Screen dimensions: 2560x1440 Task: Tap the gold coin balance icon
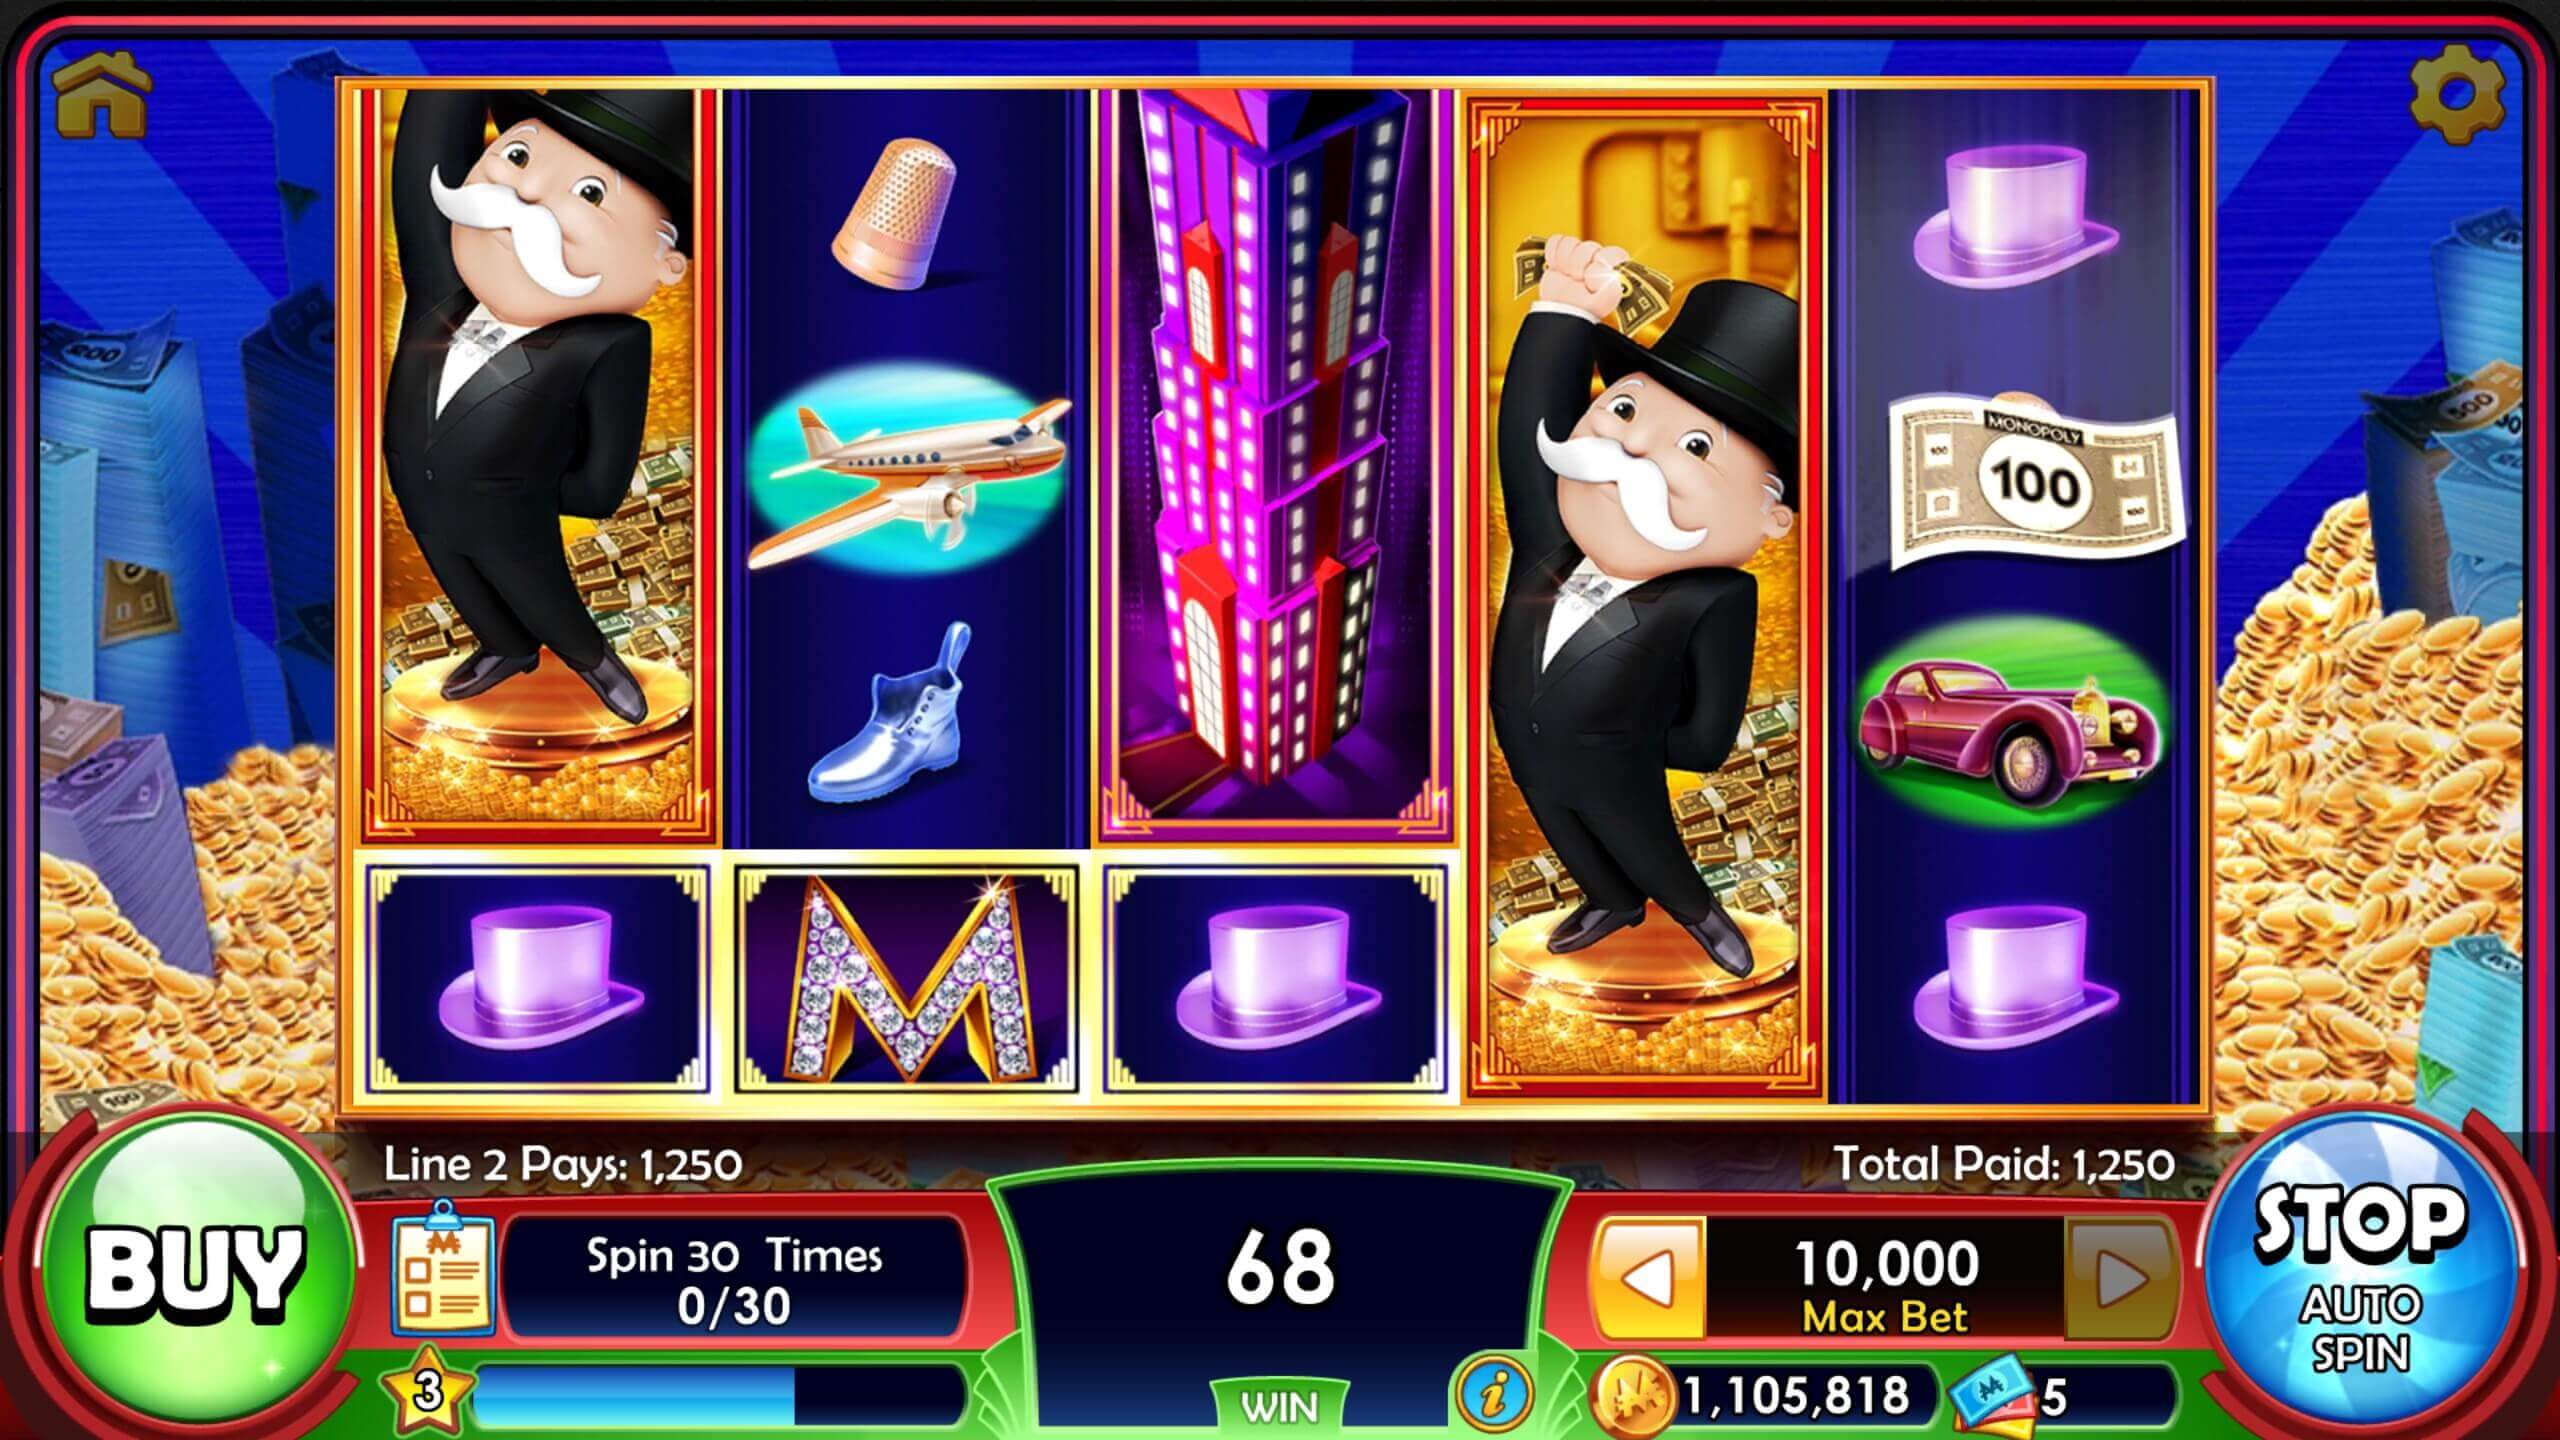[x=1634, y=1394]
